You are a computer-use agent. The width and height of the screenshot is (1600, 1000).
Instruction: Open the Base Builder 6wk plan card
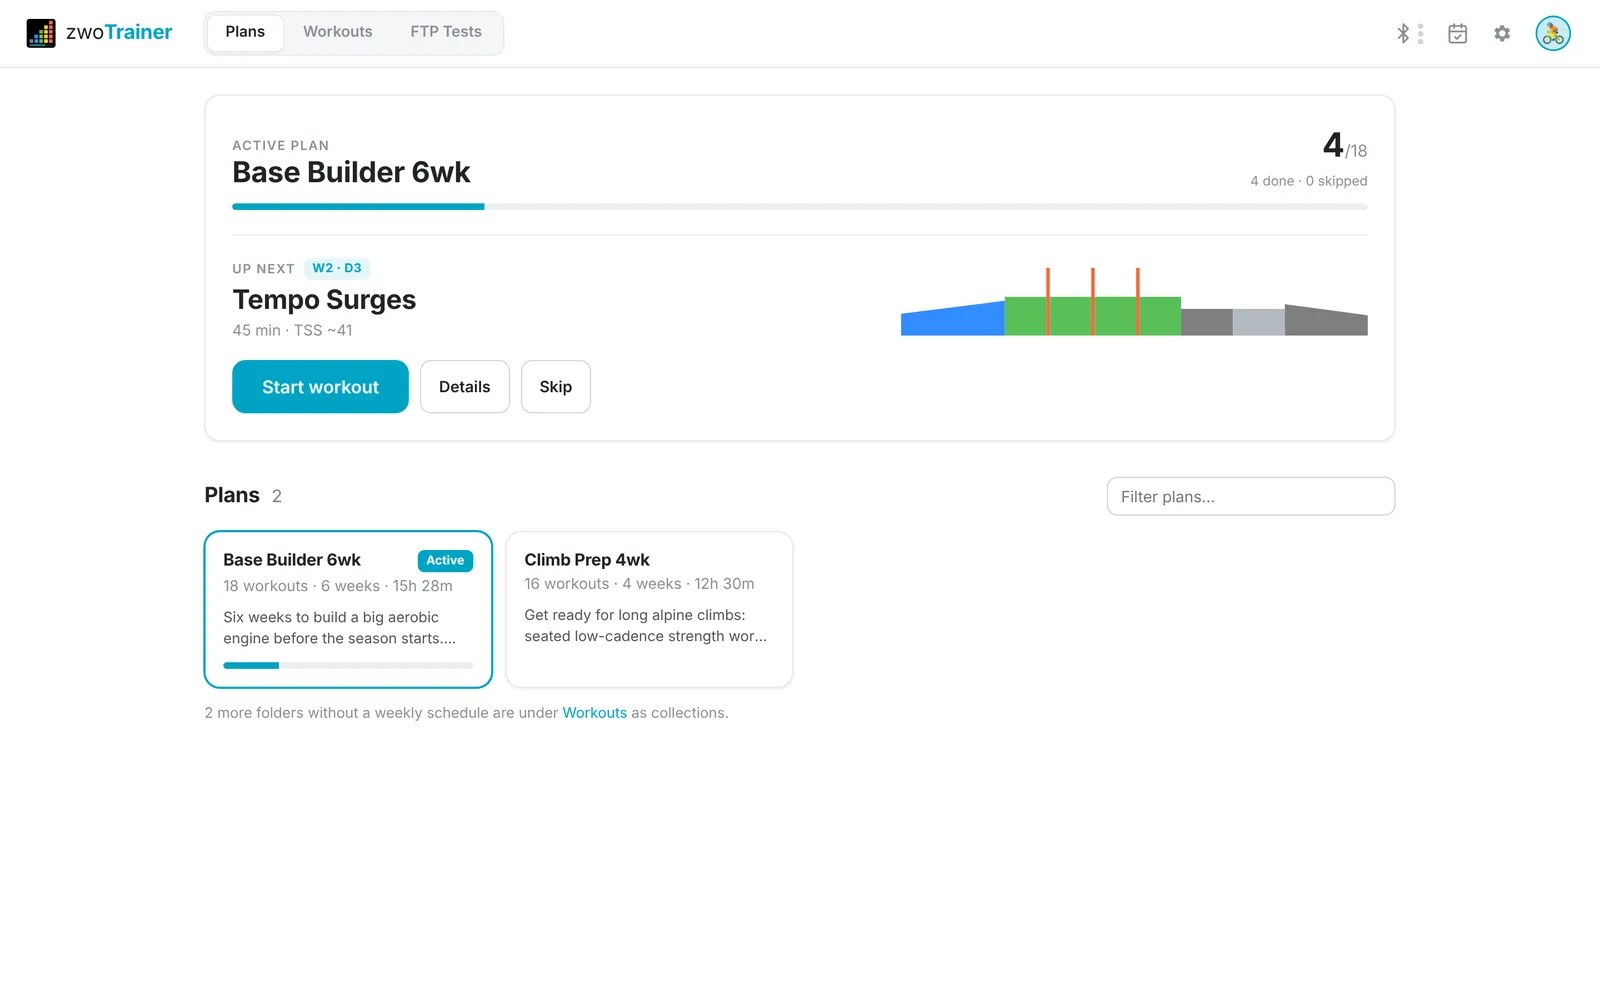pos(348,609)
